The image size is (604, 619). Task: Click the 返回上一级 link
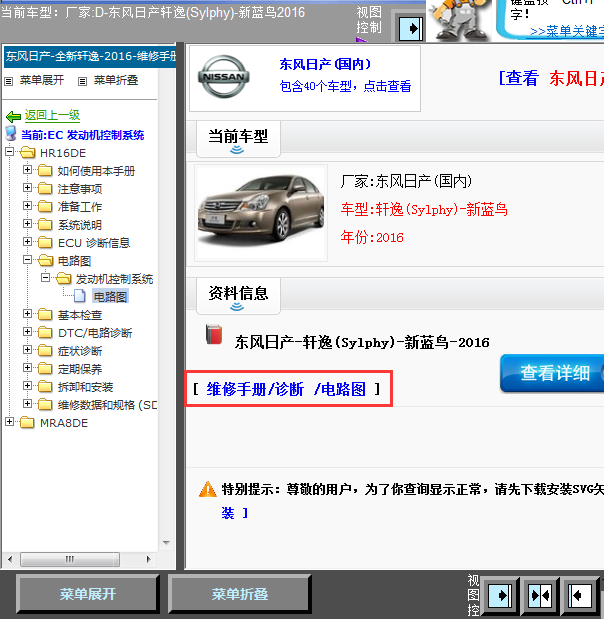click(52, 115)
